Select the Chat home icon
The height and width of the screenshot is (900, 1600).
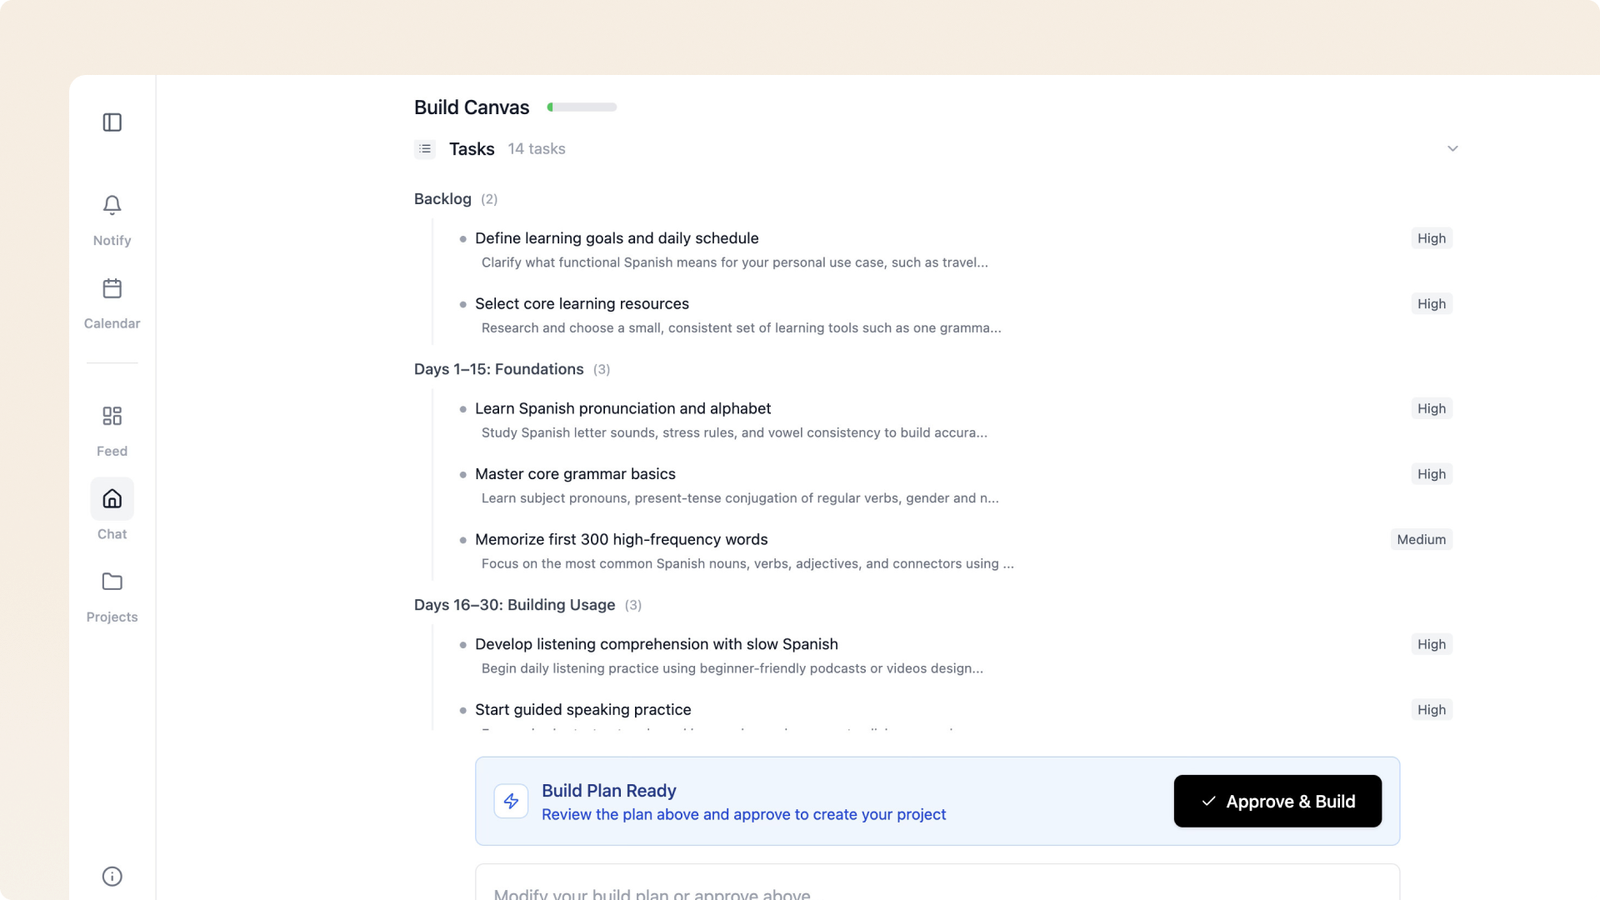coord(112,499)
